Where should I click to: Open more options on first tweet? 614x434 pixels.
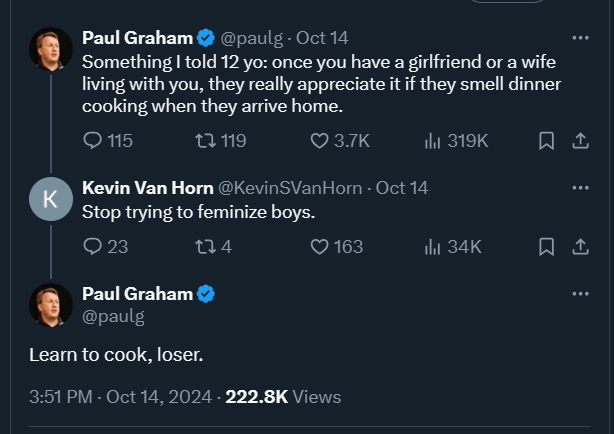click(x=580, y=38)
